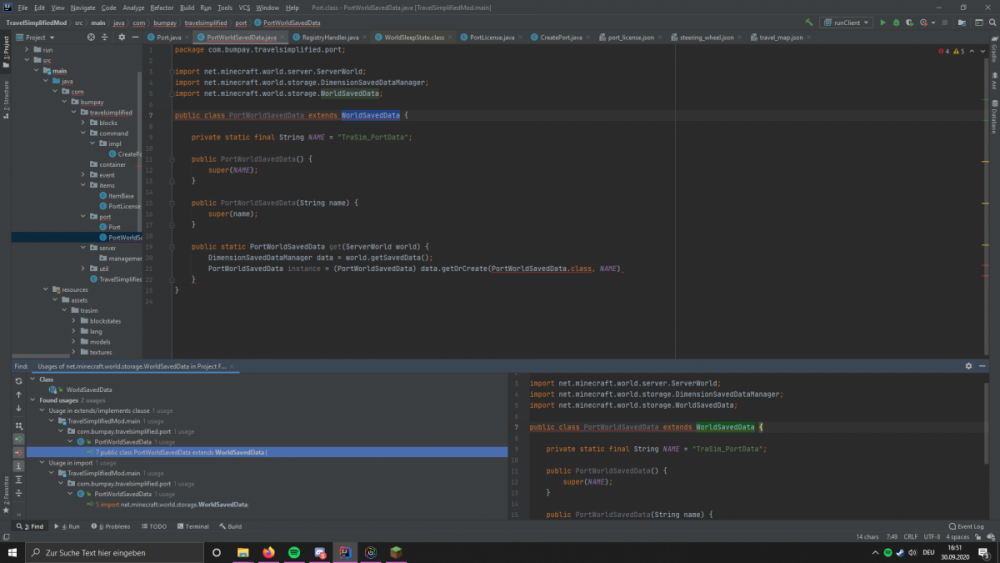Image resolution: width=1000 pixels, height=563 pixels.
Task: Toggle show read access filter
Action: pyautogui.click(x=18, y=438)
